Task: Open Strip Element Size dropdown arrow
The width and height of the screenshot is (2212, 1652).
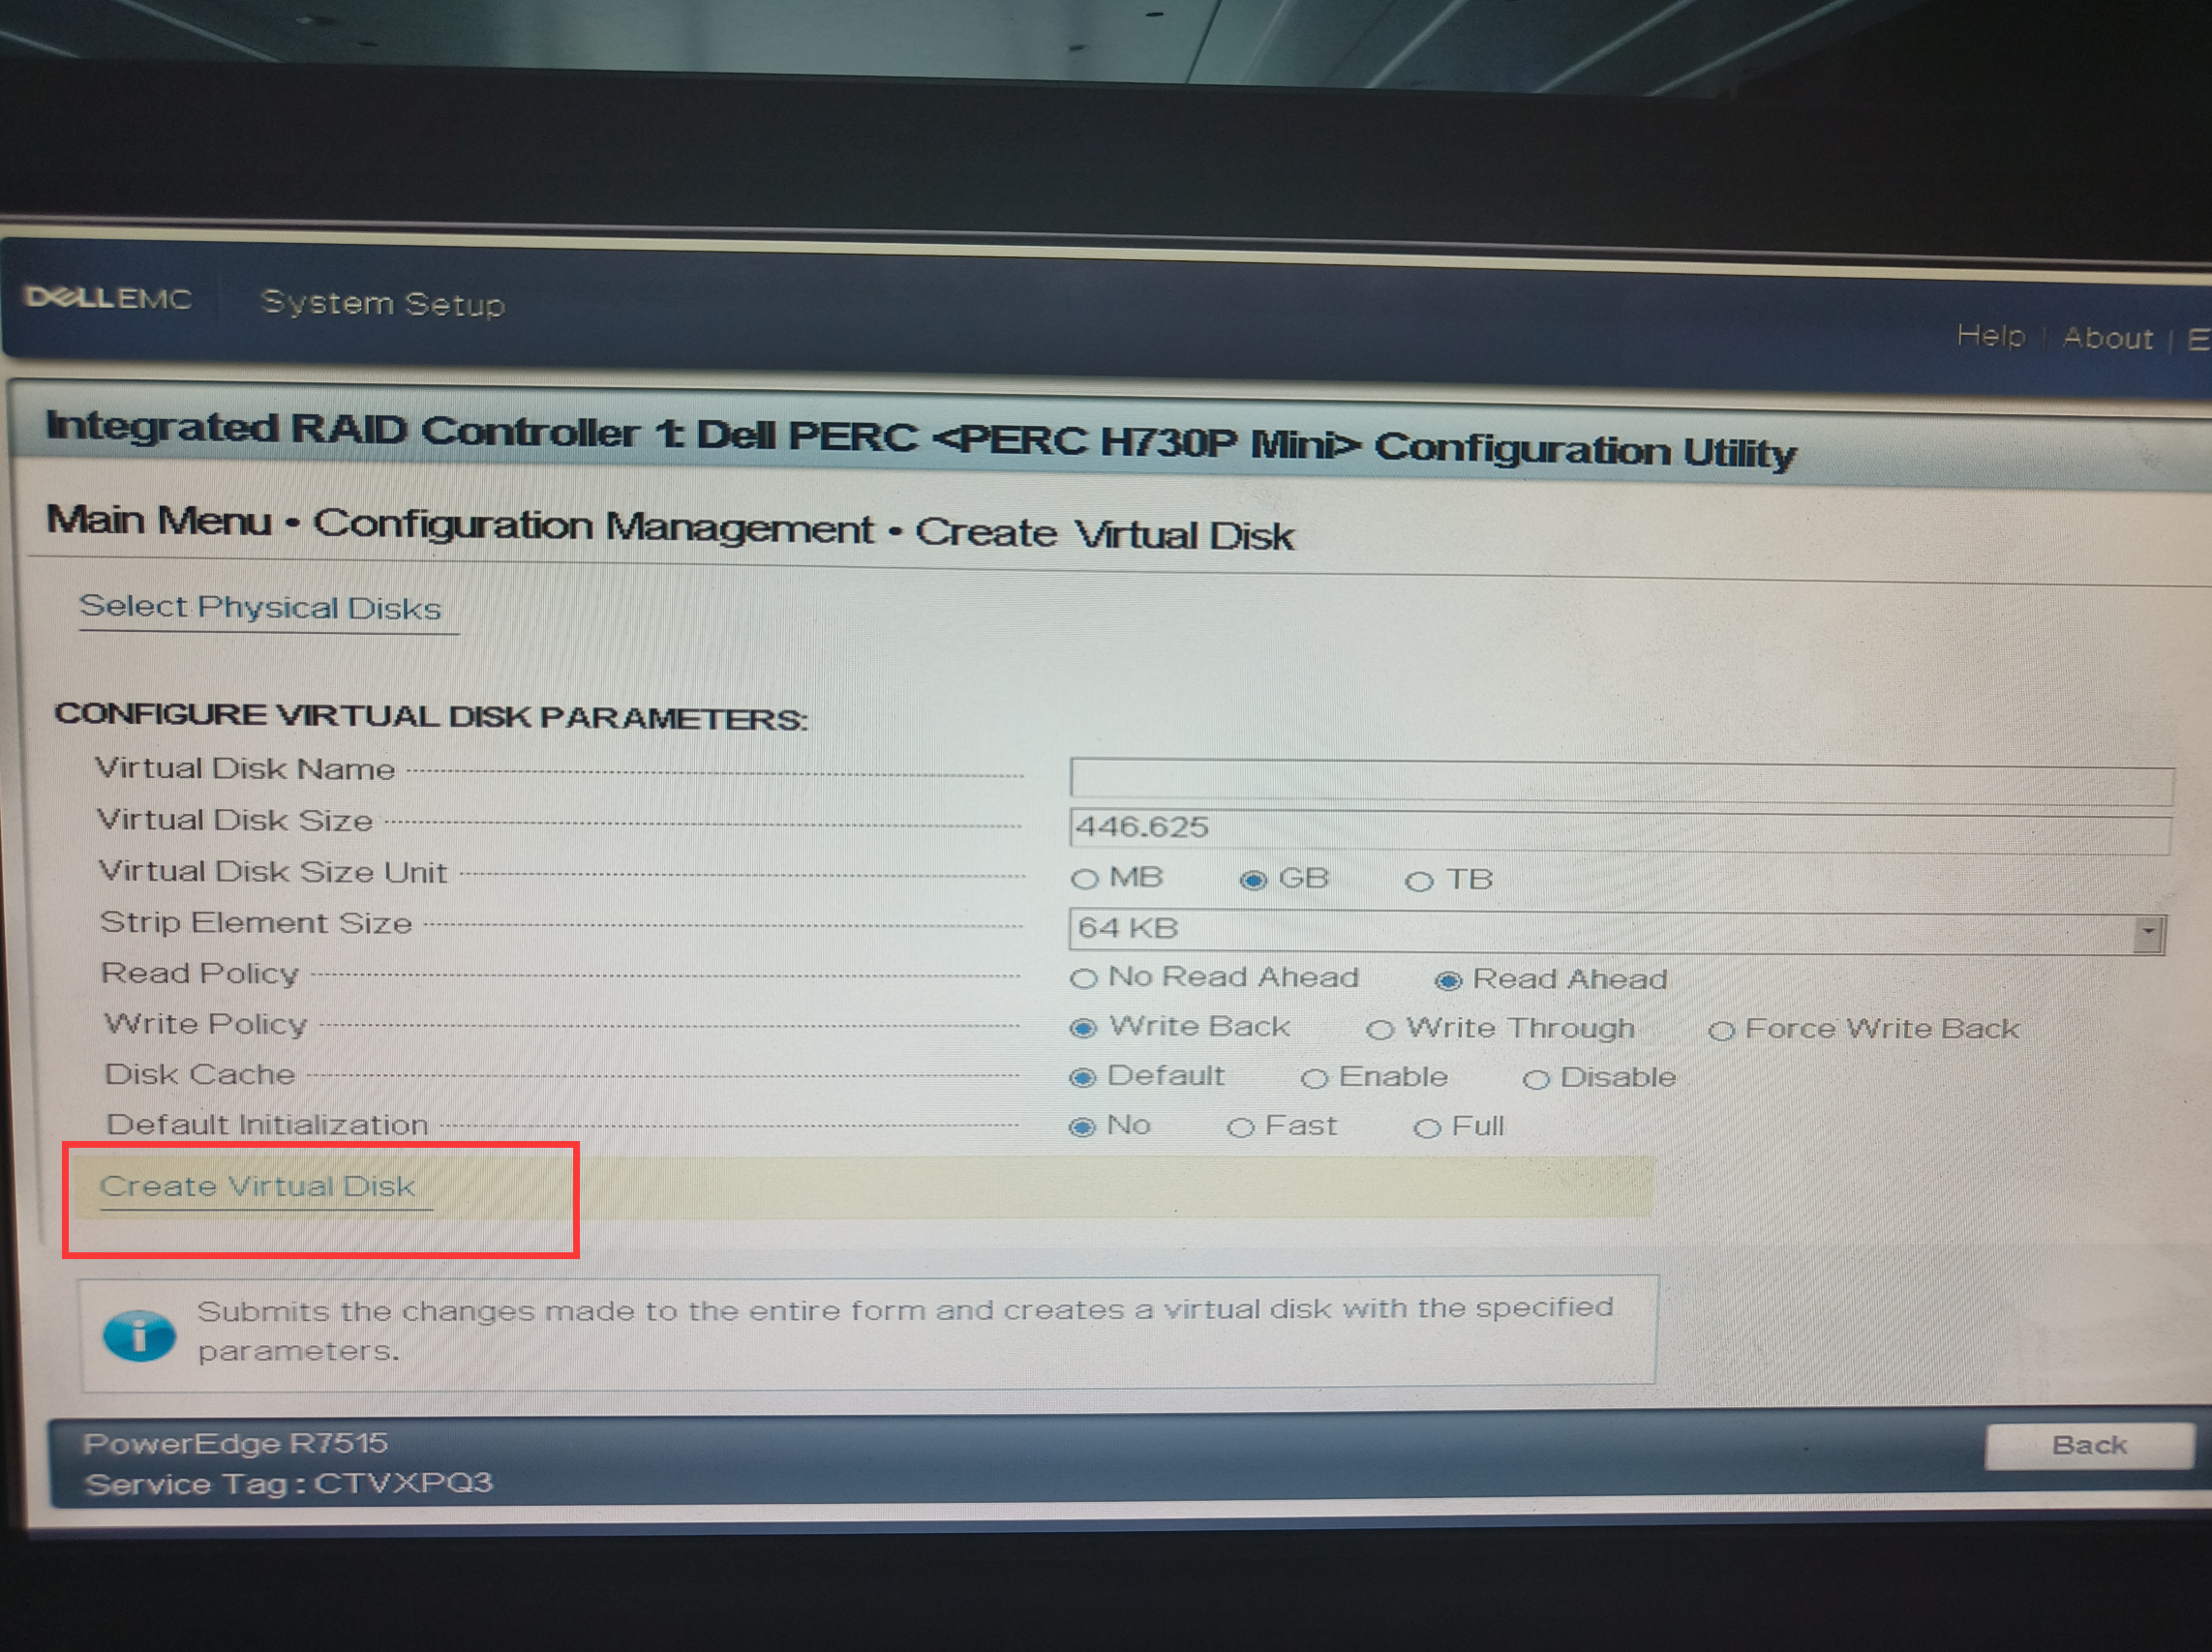Action: pos(2148,934)
